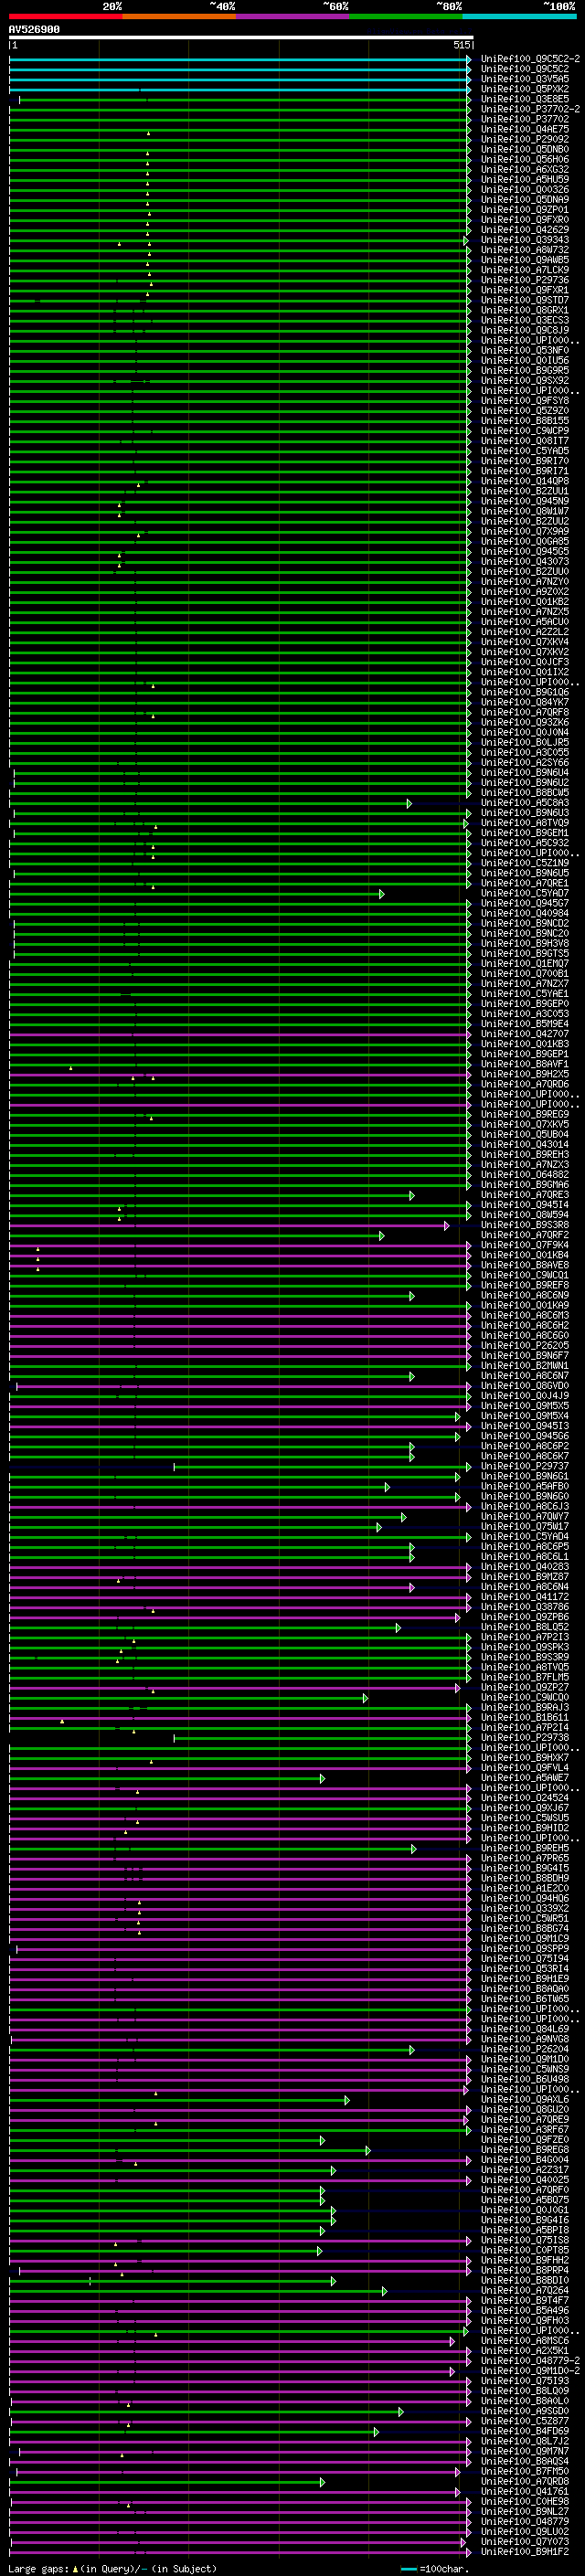Click label UniRef100_Q9FXR0
The image size is (585, 2576).
point(525,219)
